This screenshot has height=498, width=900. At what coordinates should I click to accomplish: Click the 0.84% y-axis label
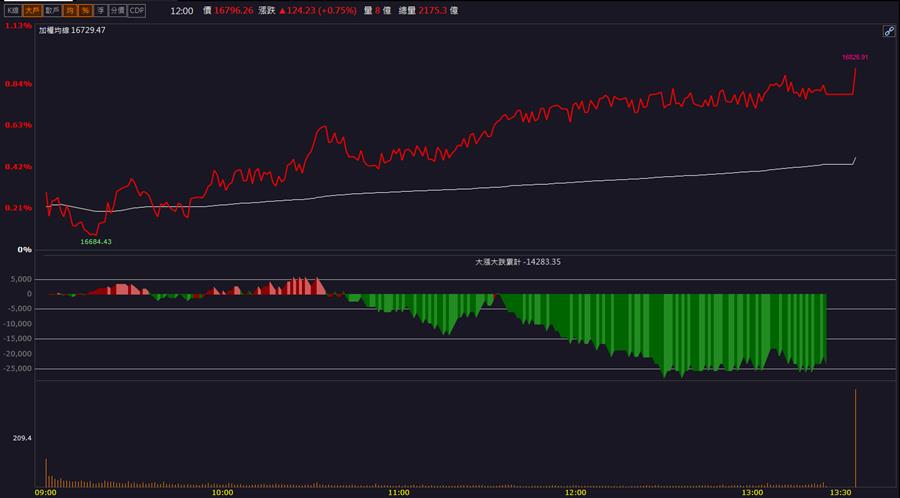(18, 84)
